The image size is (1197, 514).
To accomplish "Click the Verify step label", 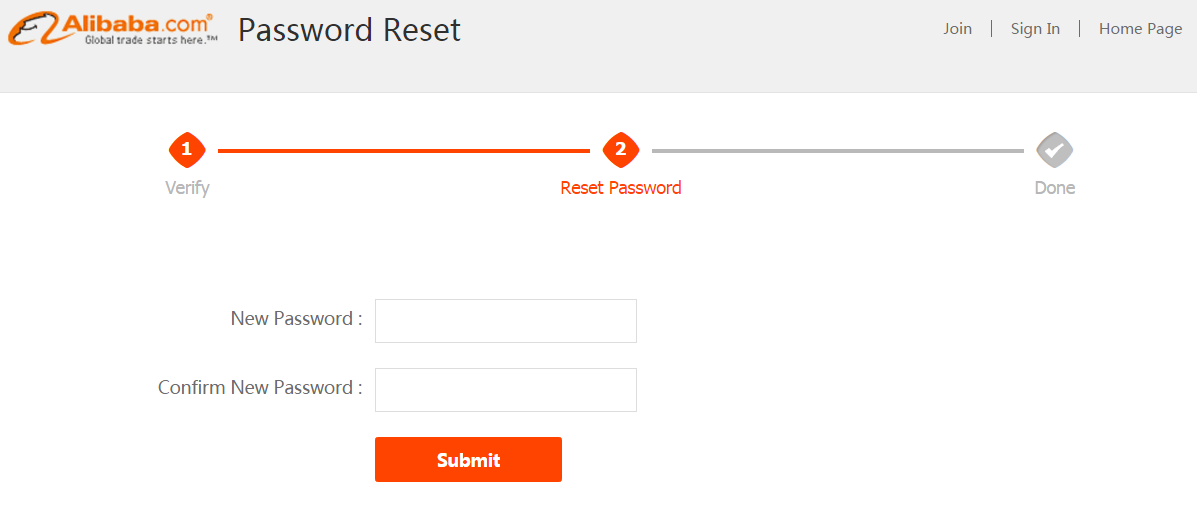I will (187, 188).
